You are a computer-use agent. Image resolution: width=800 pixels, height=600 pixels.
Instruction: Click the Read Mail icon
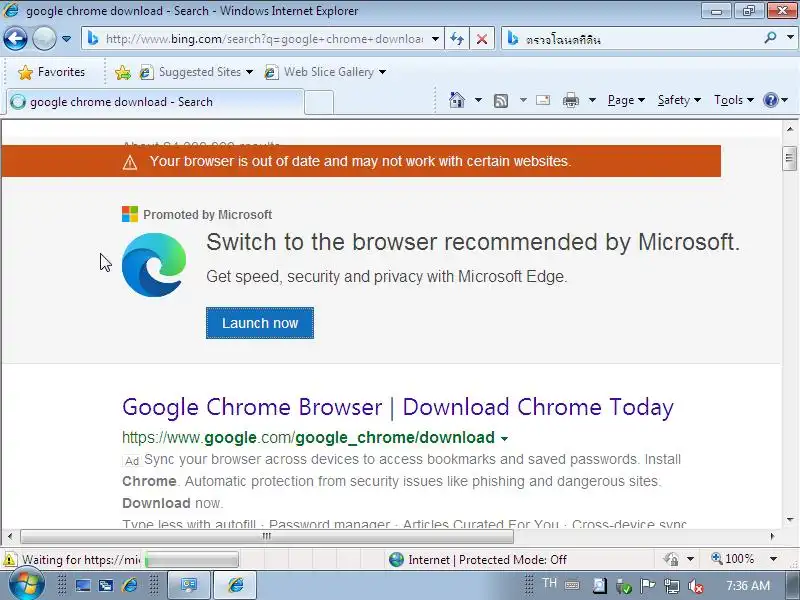(x=543, y=100)
